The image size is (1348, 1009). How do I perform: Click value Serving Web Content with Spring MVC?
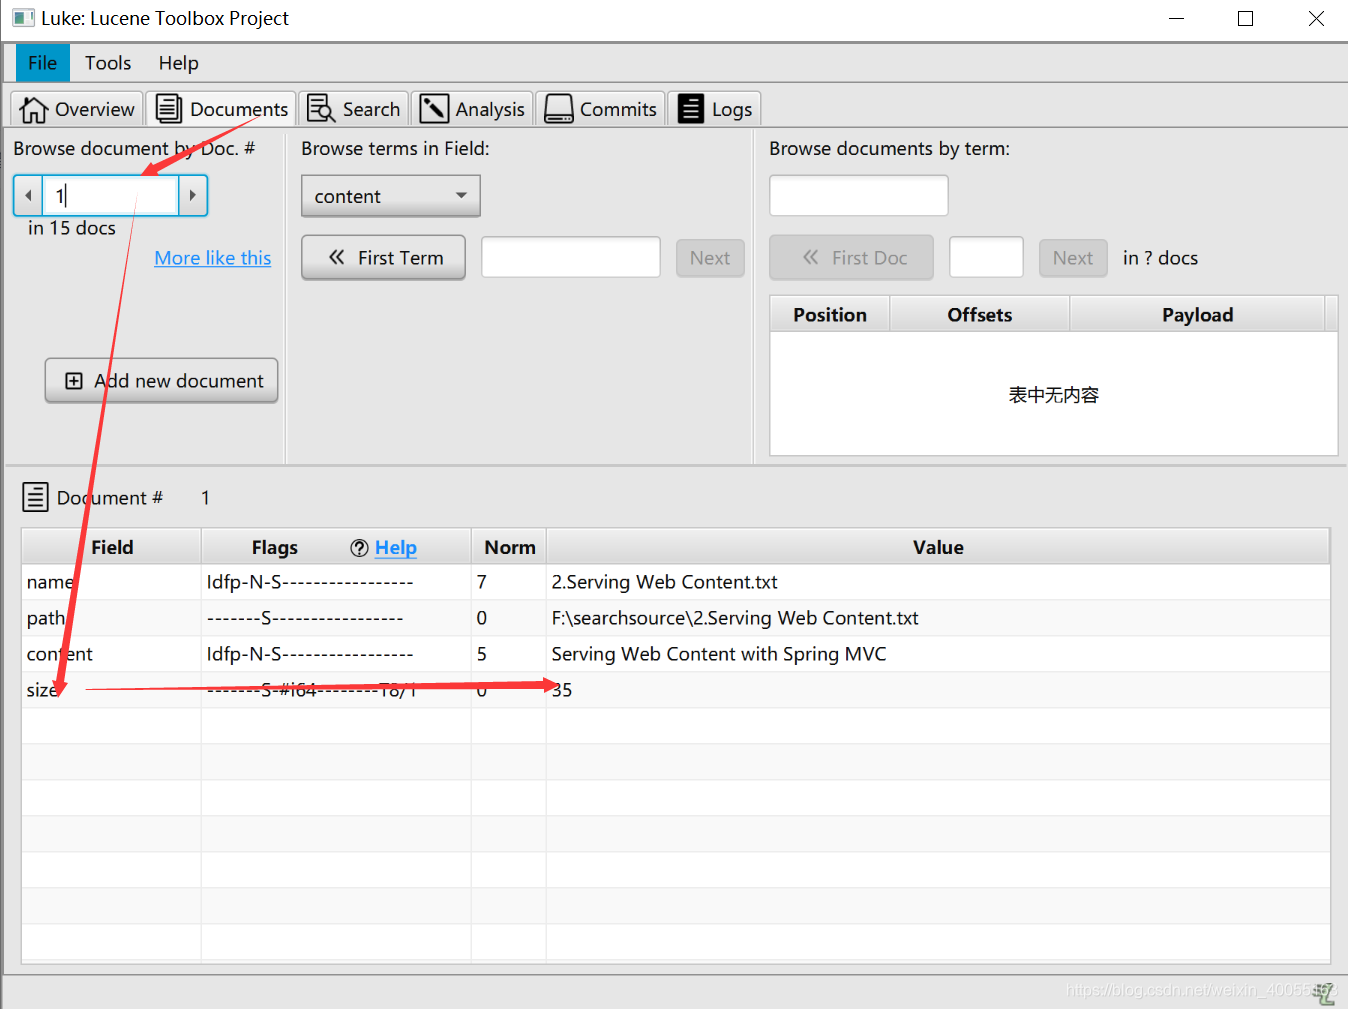(x=719, y=654)
